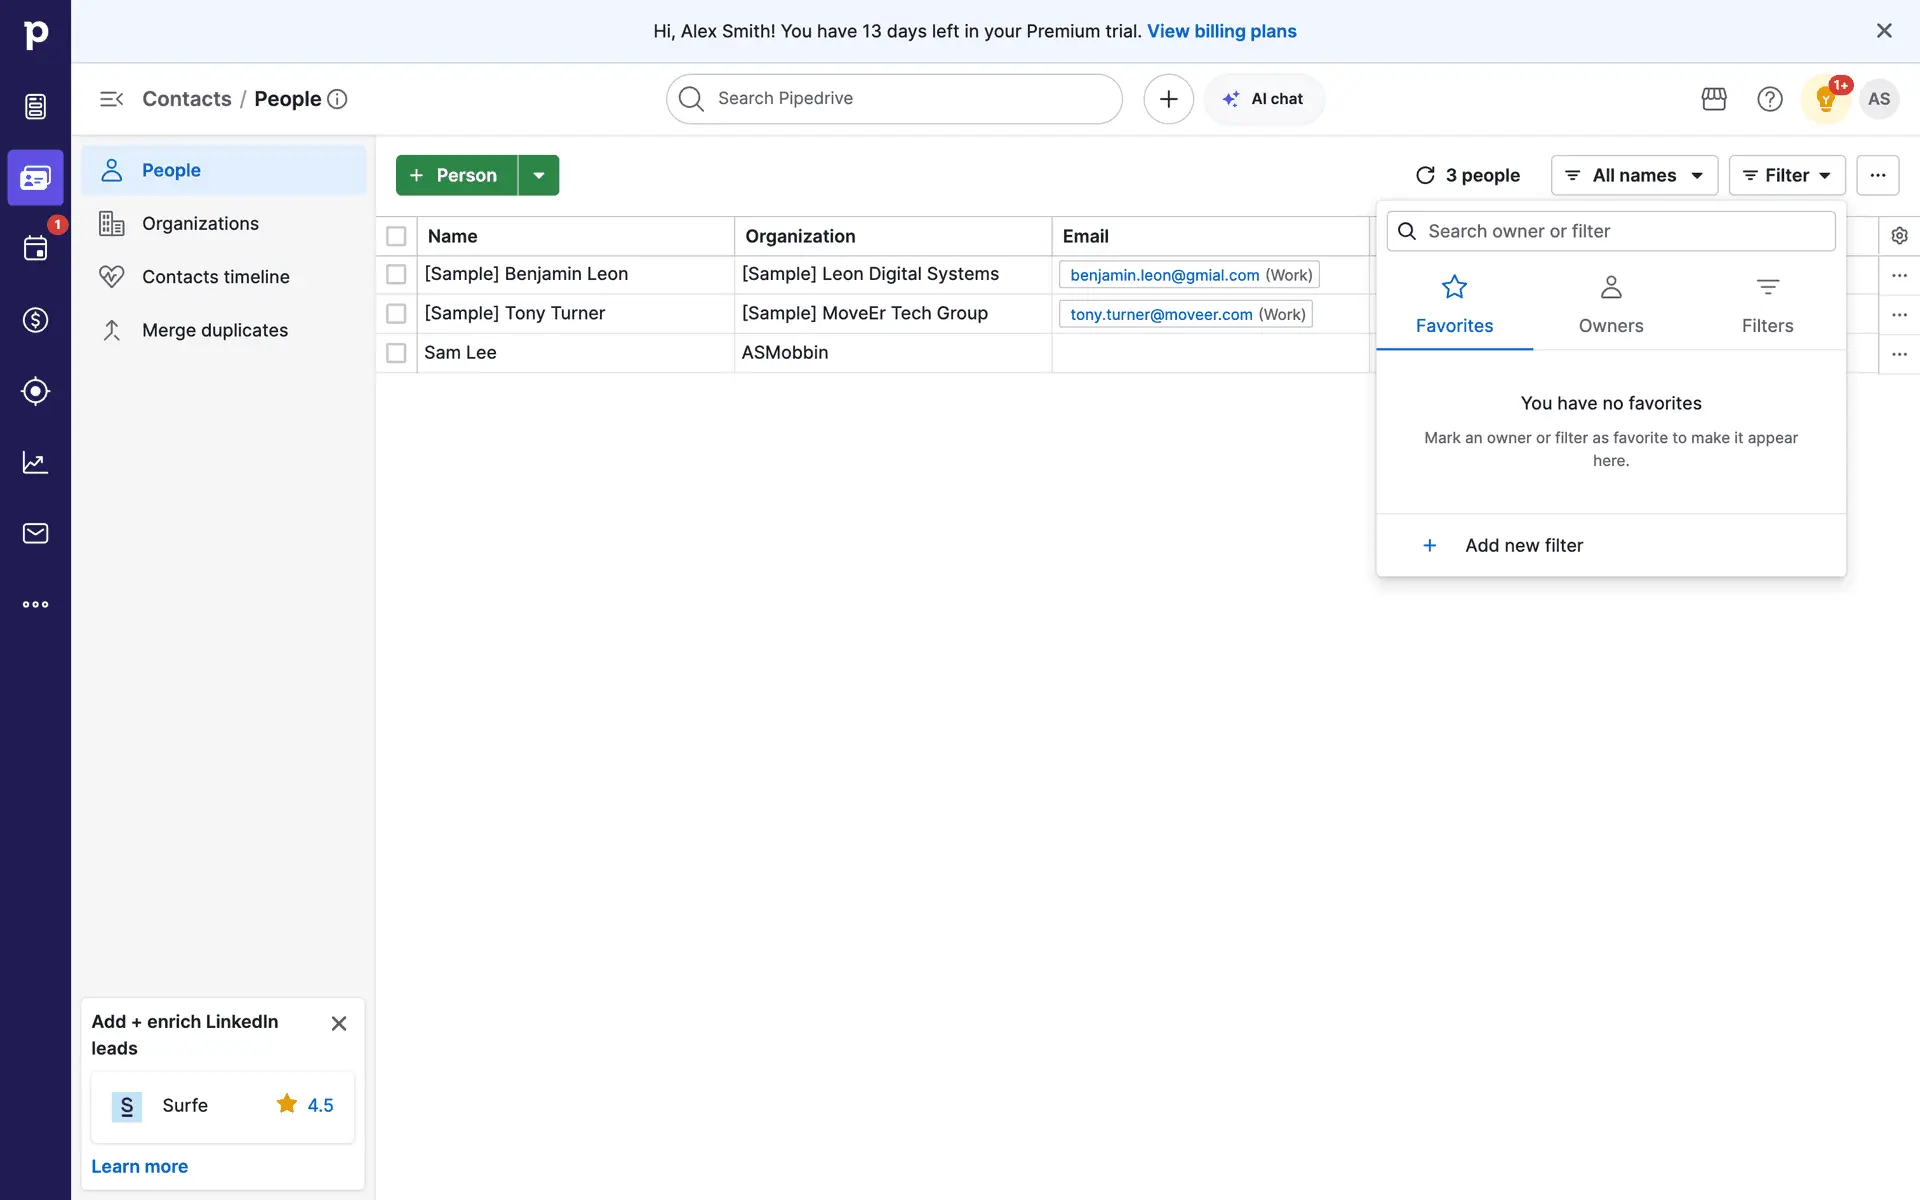Image resolution: width=1920 pixels, height=1200 pixels.
Task: Switch to the Owners tab
Action: click(x=1610, y=305)
